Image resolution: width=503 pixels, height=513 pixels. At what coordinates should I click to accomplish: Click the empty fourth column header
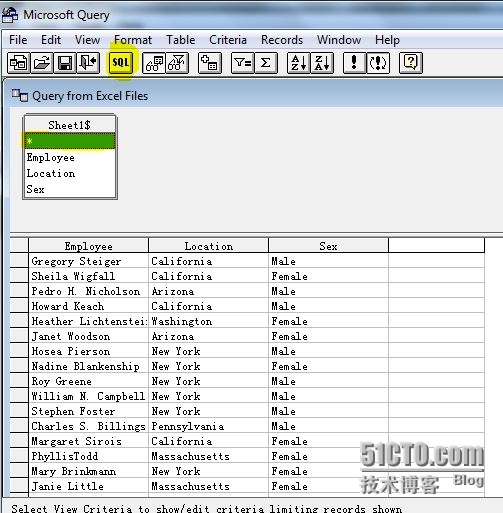[436, 246]
